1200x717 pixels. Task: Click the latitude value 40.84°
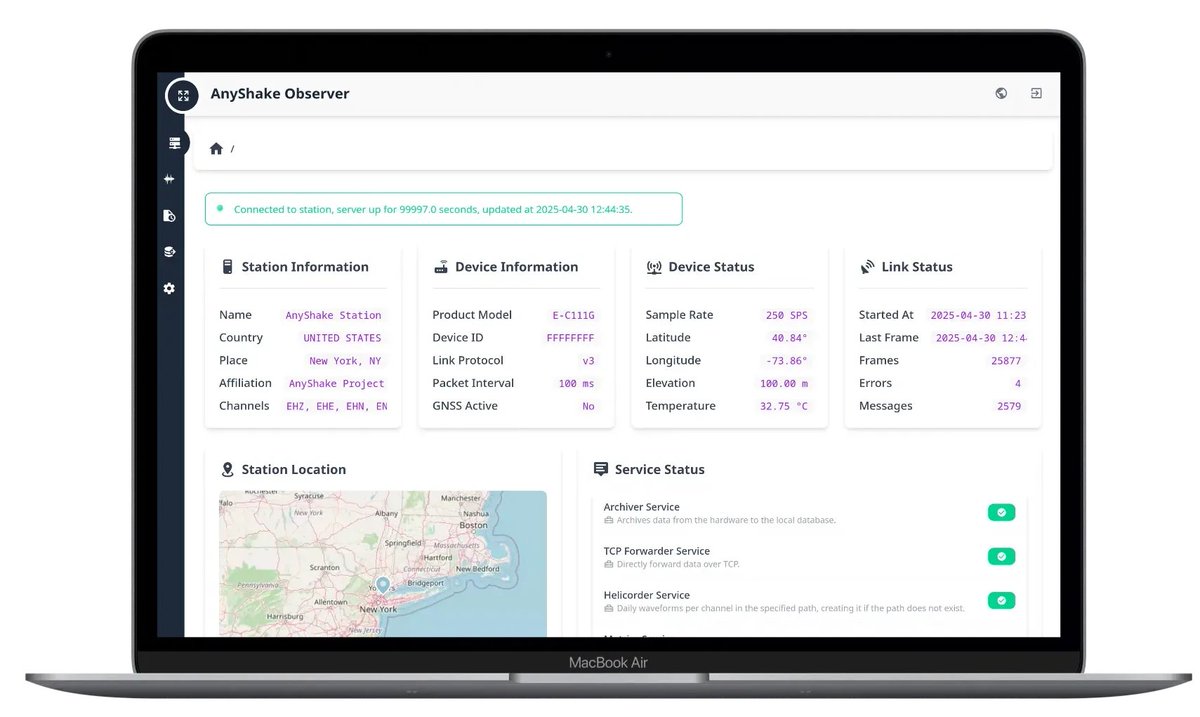coord(789,338)
